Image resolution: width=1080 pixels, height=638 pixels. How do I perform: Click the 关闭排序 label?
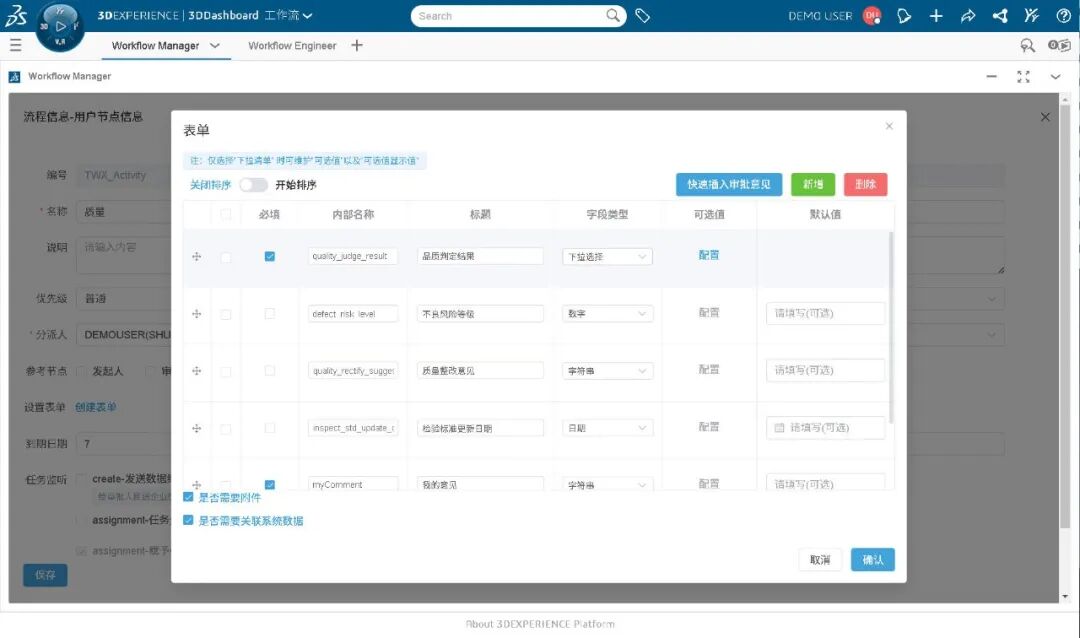[x=210, y=185]
